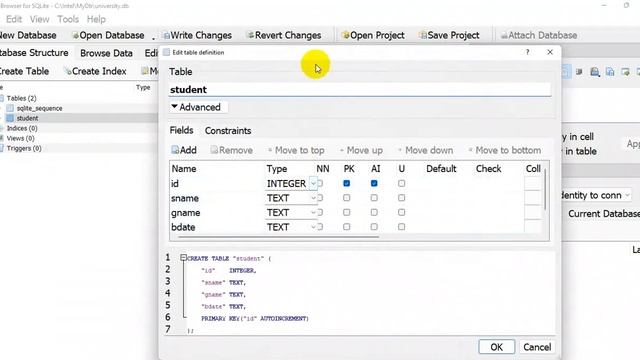Screen dimensions: 640x360
Task: Check the PK checkbox for gname field
Action: tap(347, 212)
